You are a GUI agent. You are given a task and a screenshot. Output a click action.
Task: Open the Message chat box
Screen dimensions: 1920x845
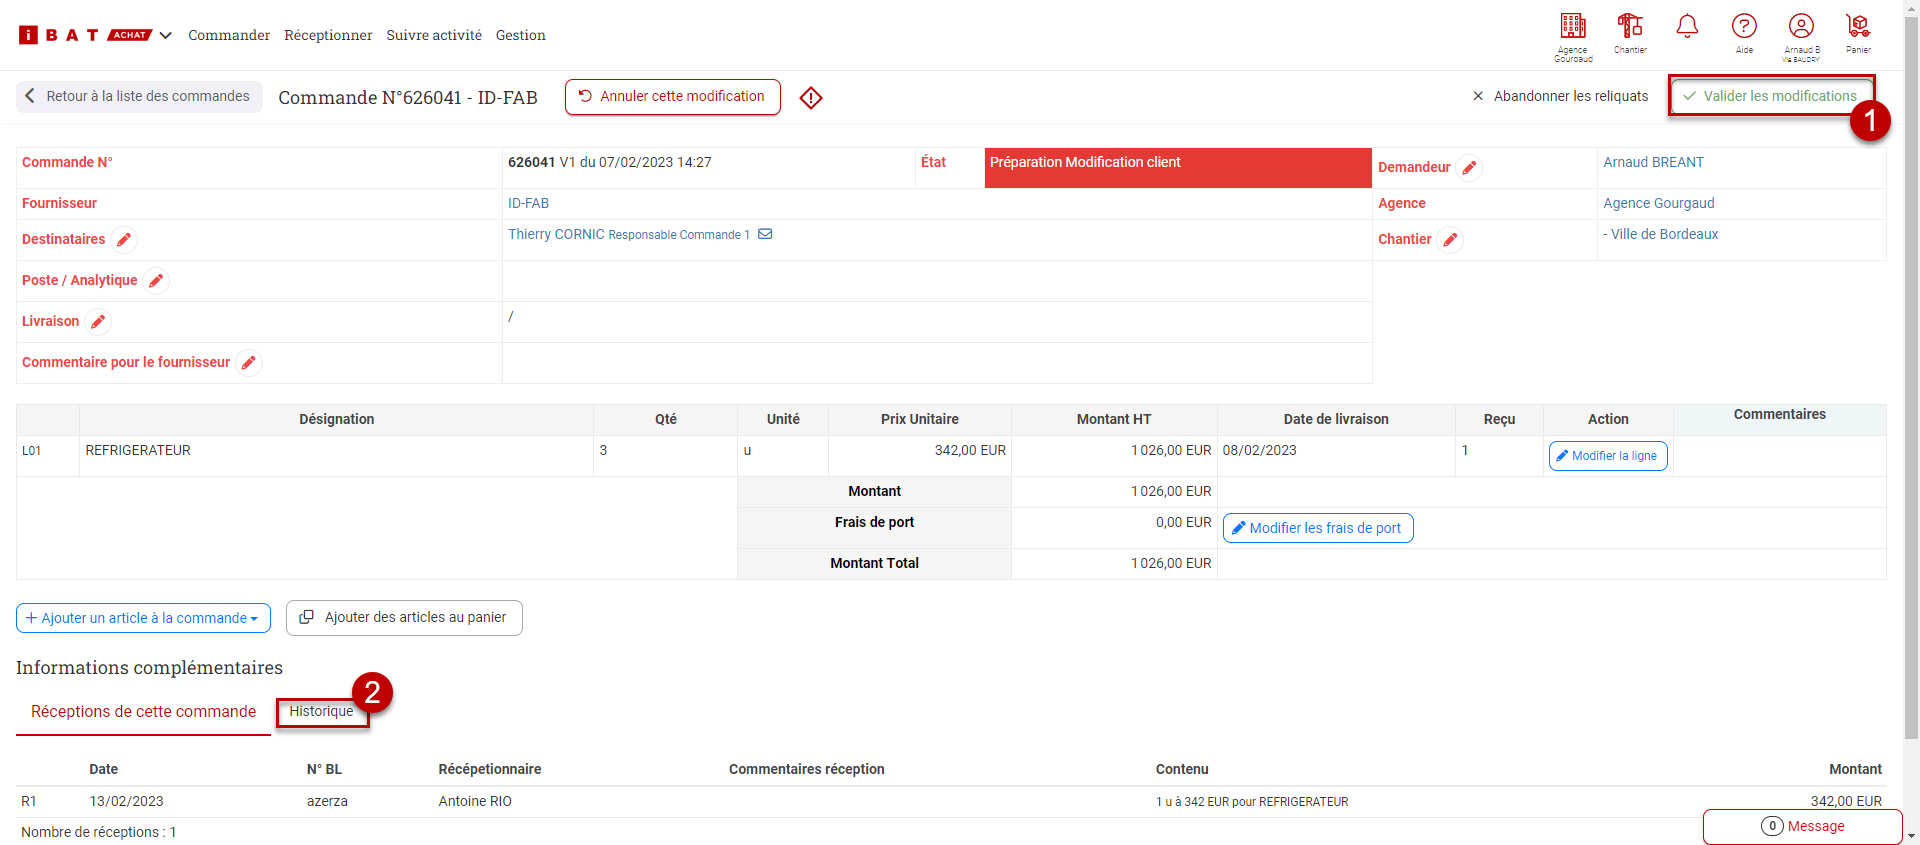(1802, 826)
